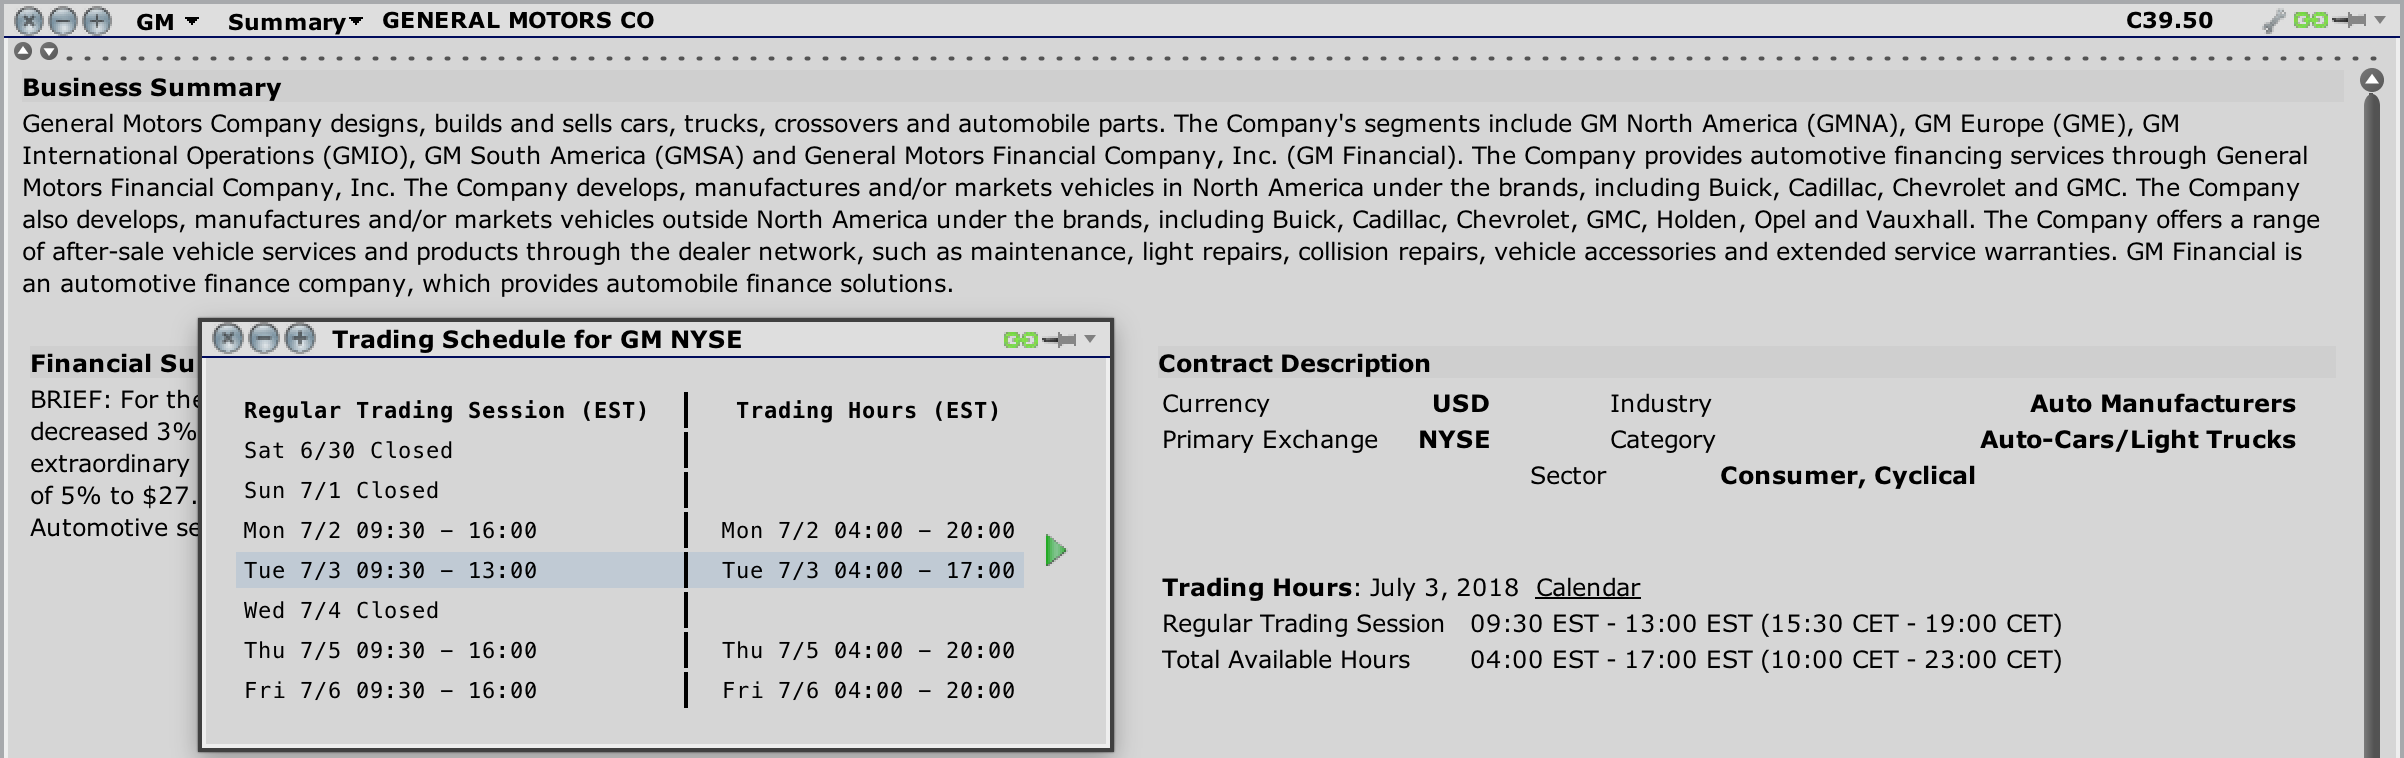Toggle the pin icon in main title bar
The image size is (2404, 758).
click(x=2348, y=20)
